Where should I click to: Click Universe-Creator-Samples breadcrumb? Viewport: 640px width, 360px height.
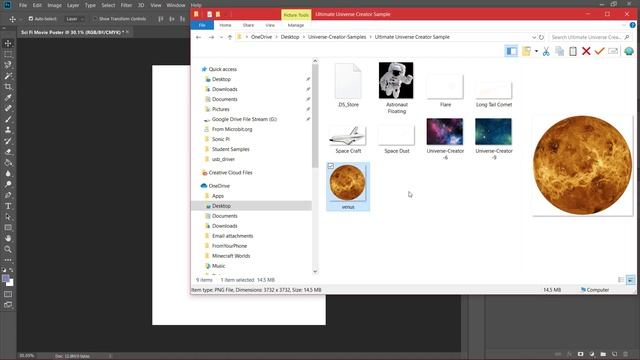tap(337, 37)
